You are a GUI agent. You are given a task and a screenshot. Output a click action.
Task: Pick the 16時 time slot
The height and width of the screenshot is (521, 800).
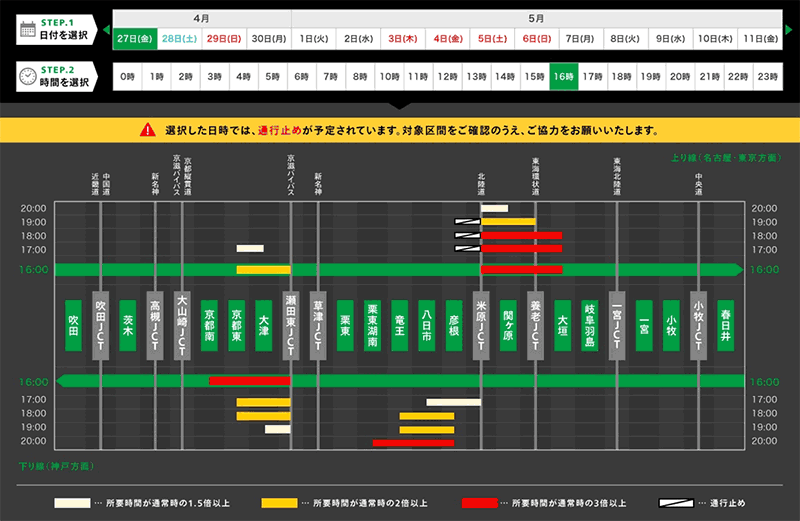click(x=564, y=77)
